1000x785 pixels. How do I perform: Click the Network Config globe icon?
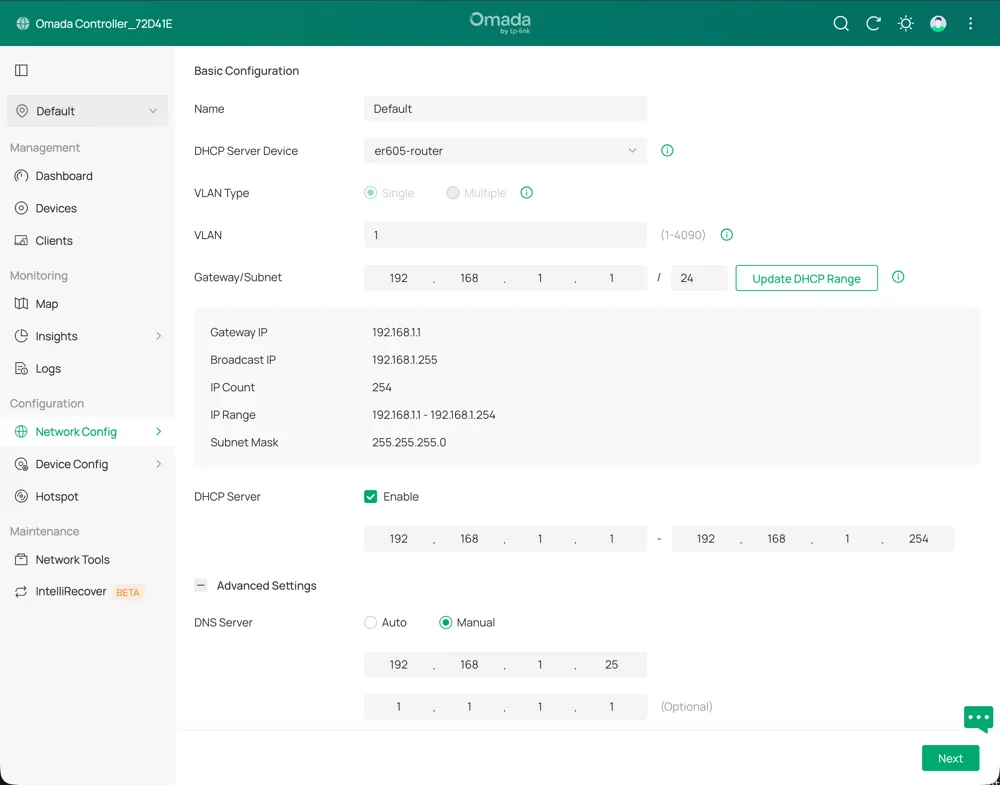tap(21, 432)
